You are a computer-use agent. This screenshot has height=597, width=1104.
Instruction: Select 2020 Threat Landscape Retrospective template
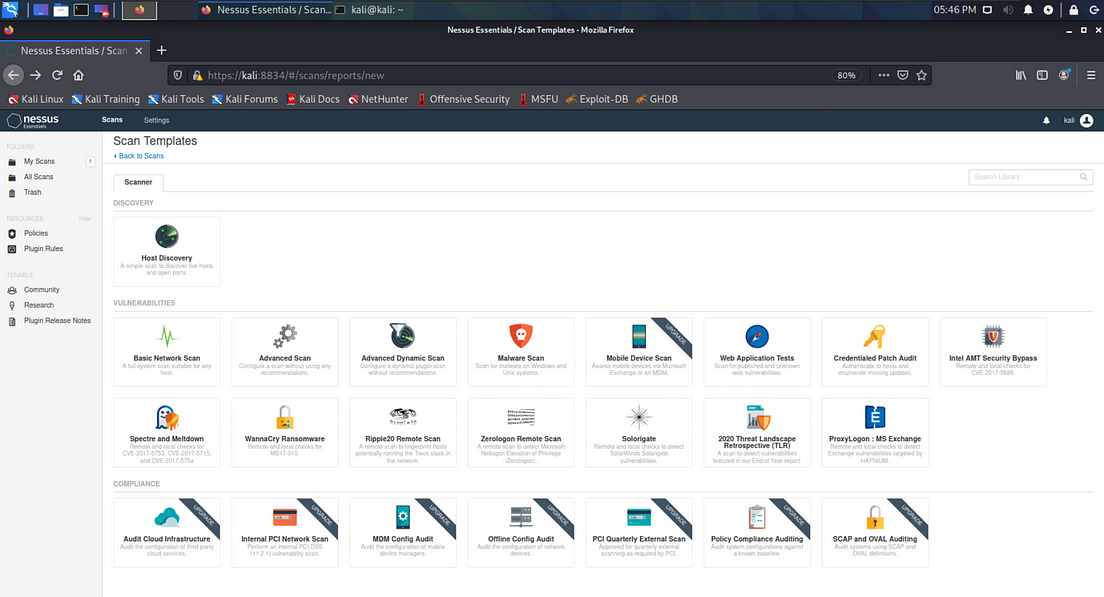pyautogui.click(x=757, y=432)
